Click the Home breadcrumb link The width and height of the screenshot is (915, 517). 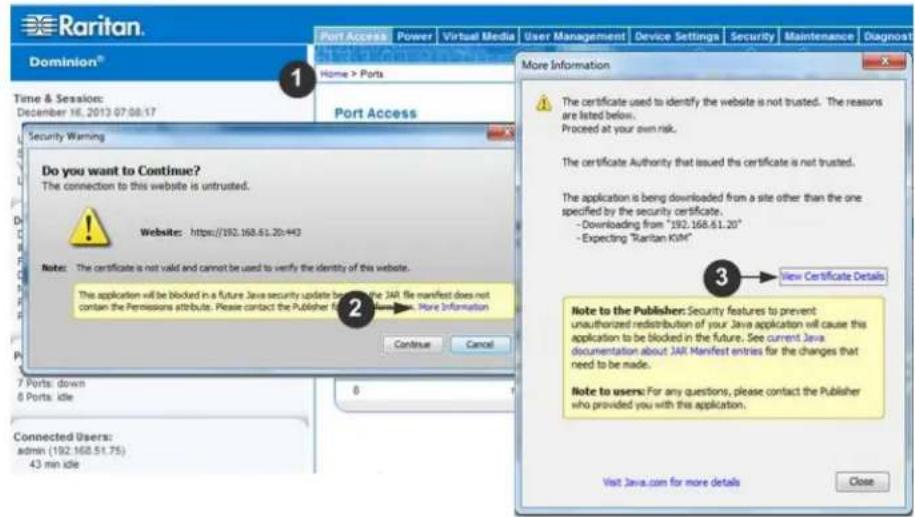point(334,74)
